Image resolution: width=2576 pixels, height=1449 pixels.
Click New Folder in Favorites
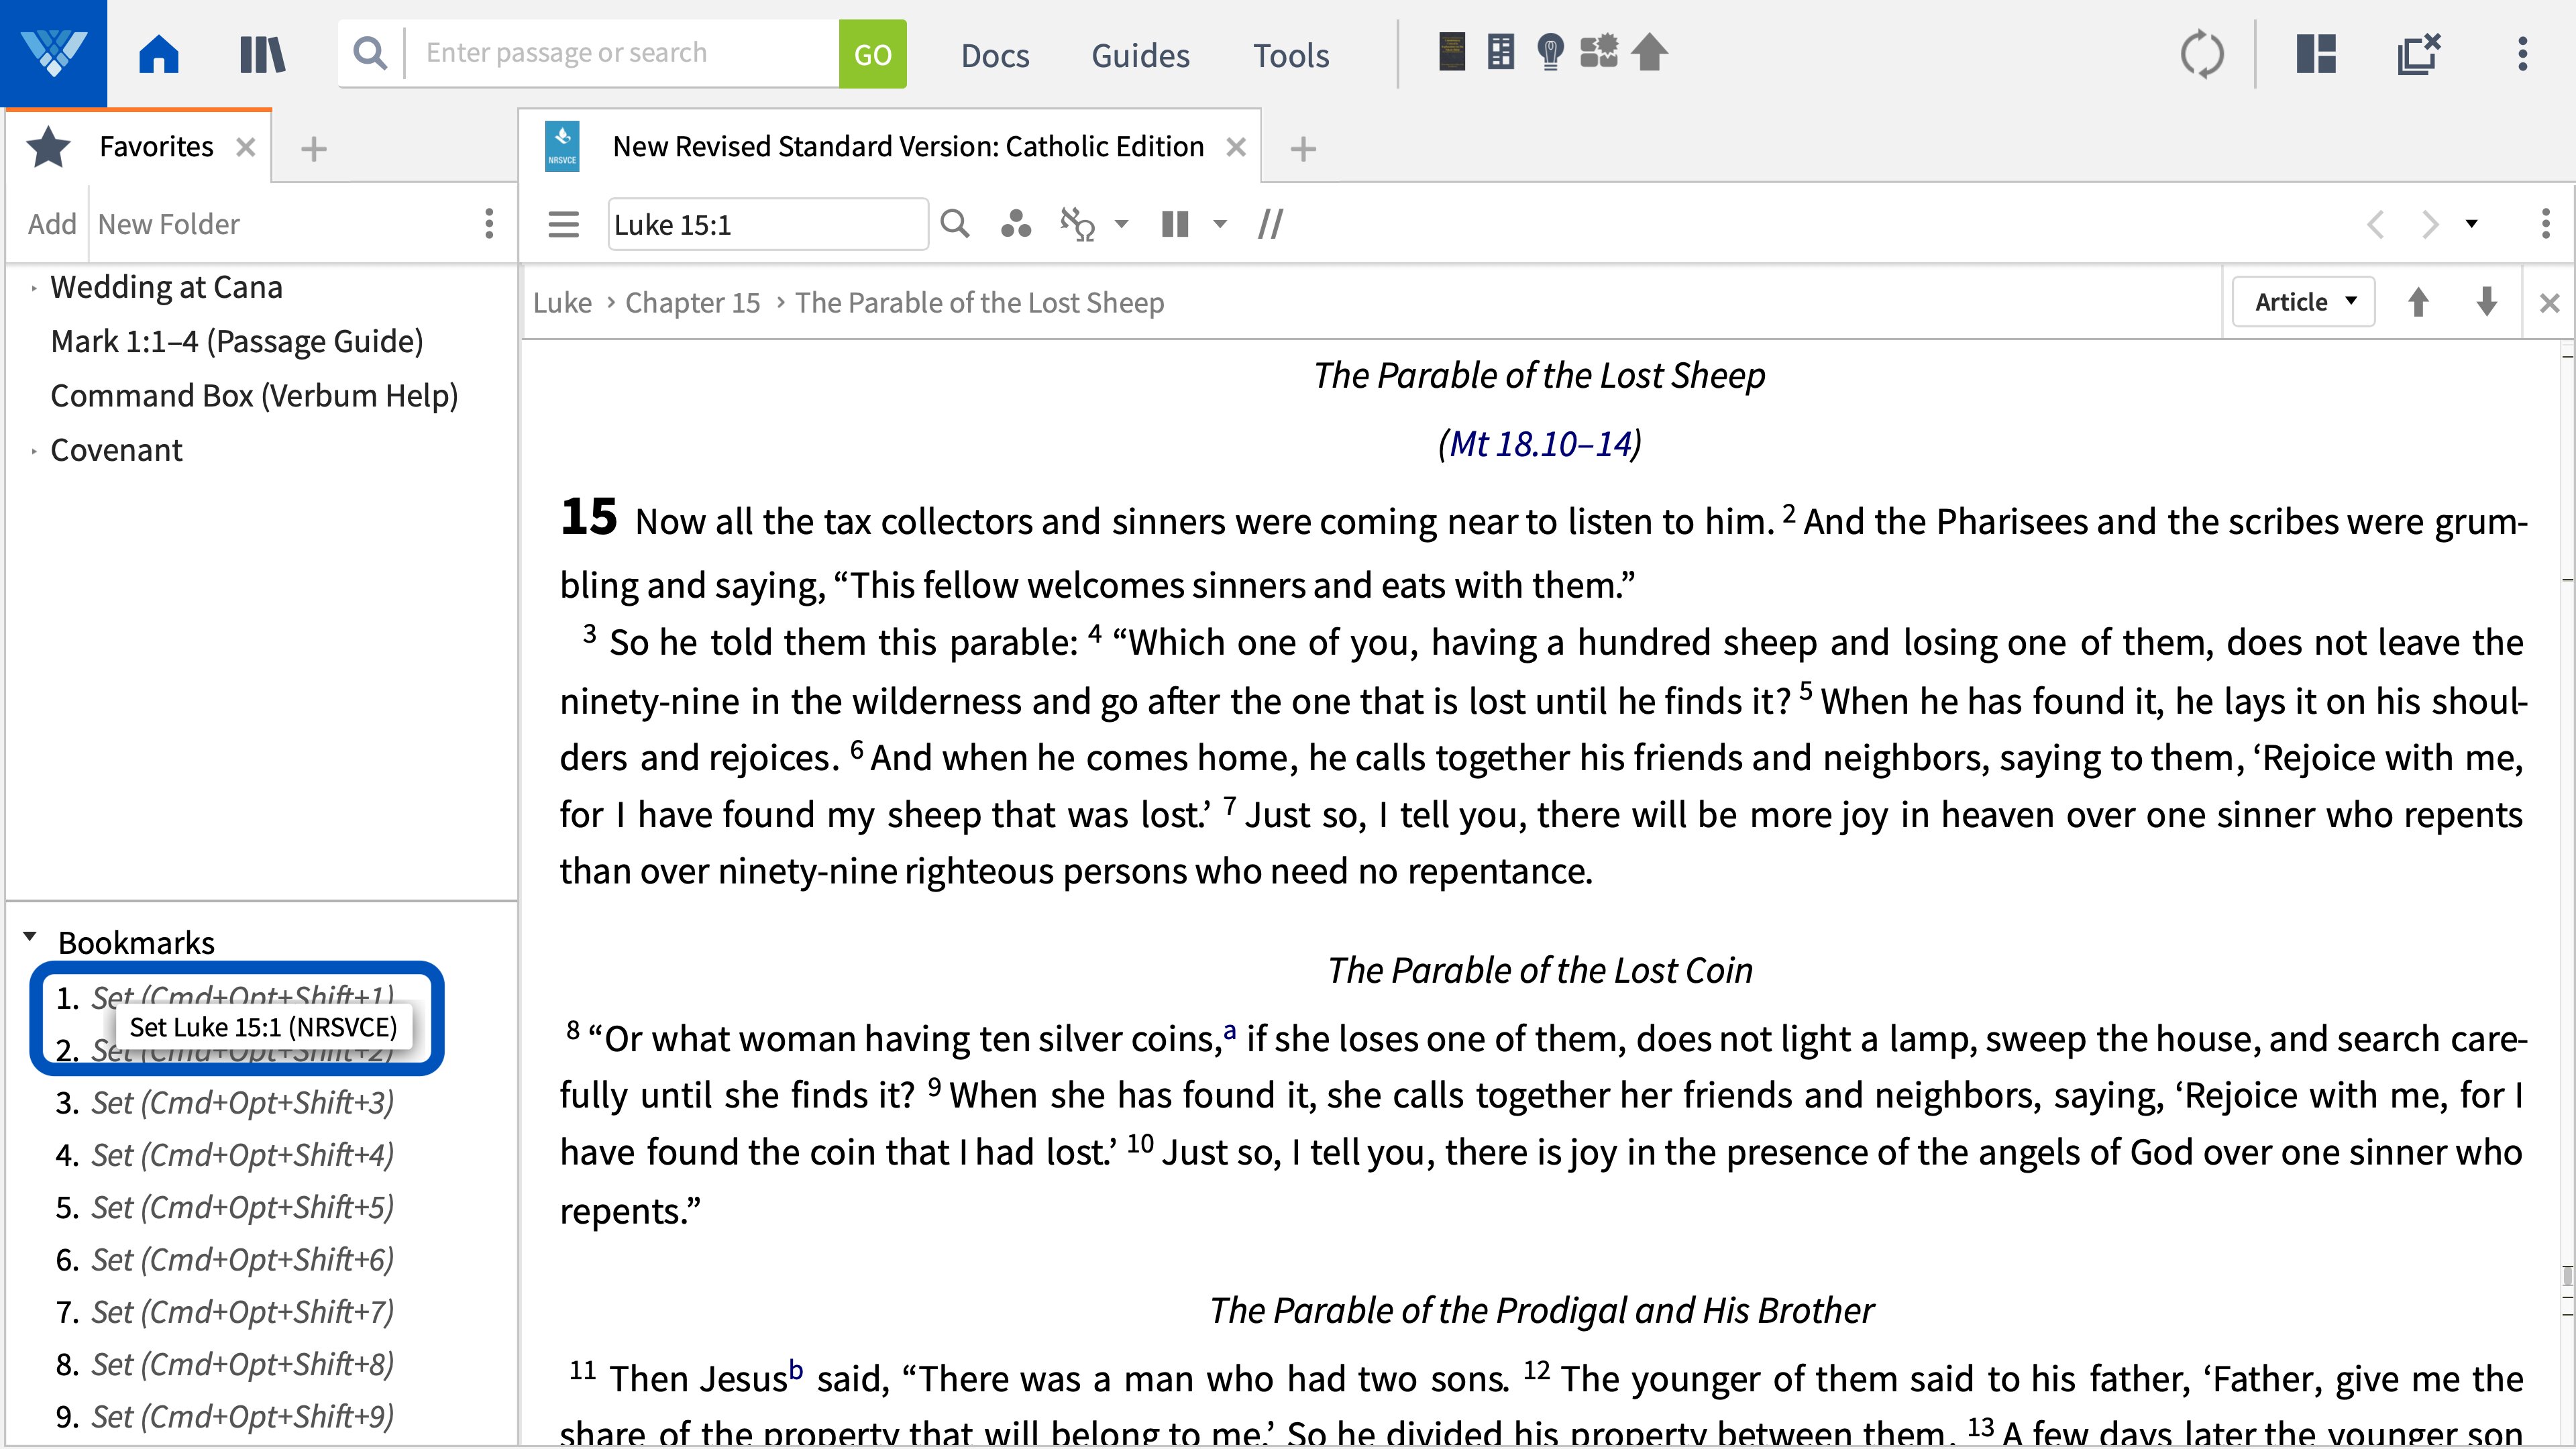click(169, 224)
